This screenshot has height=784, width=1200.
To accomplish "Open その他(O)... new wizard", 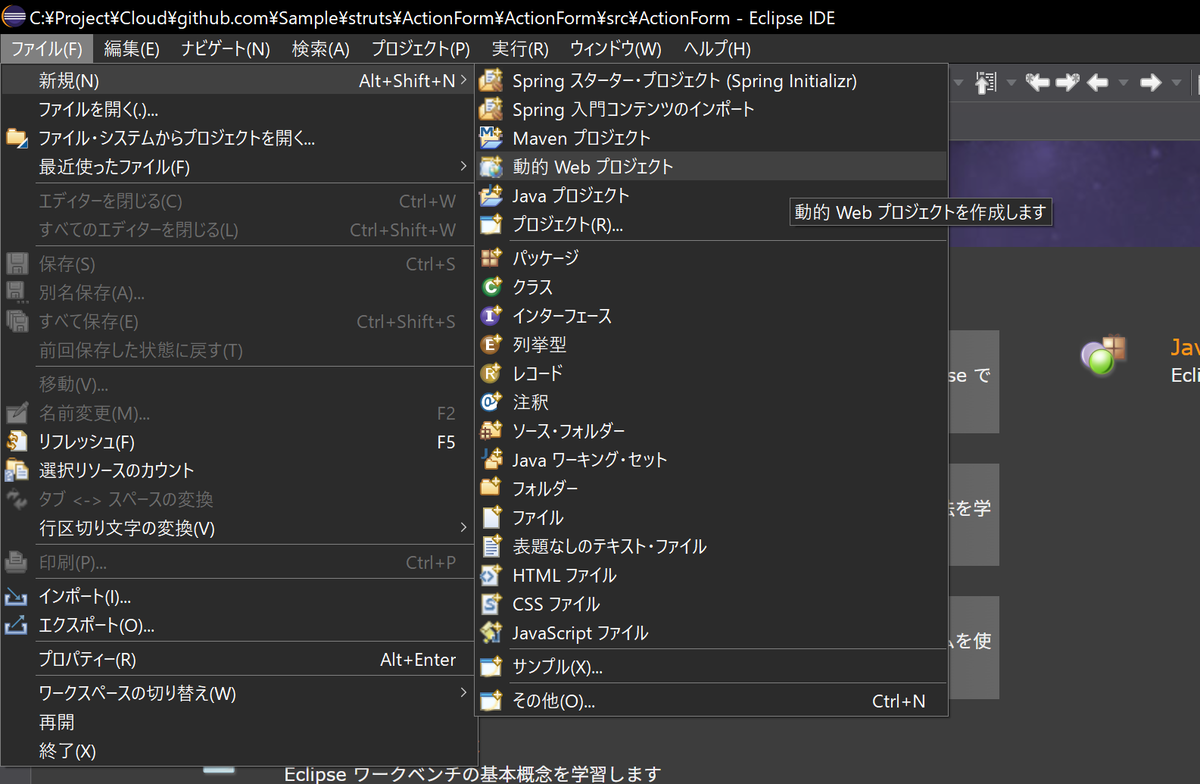I will [x=711, y=702].
